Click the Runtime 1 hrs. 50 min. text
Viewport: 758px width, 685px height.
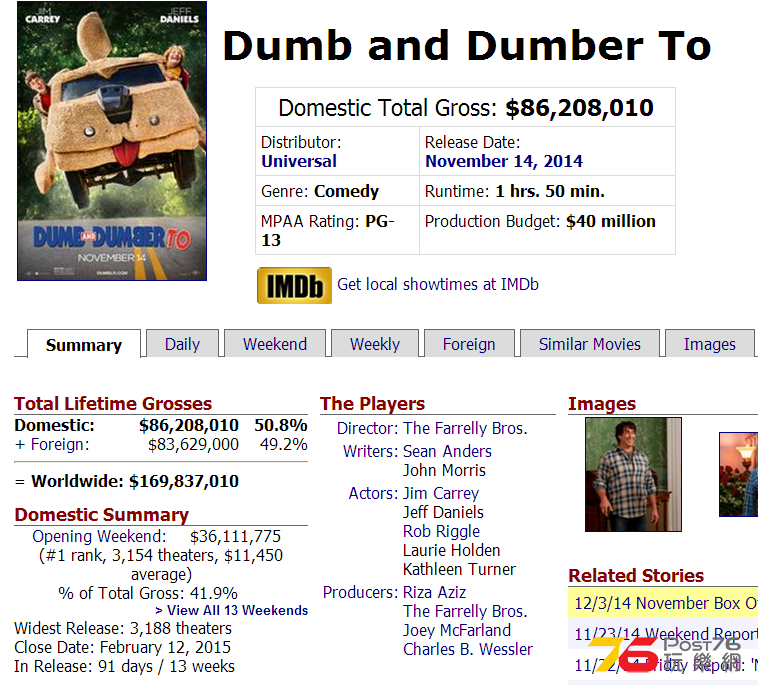coord(514,191)
